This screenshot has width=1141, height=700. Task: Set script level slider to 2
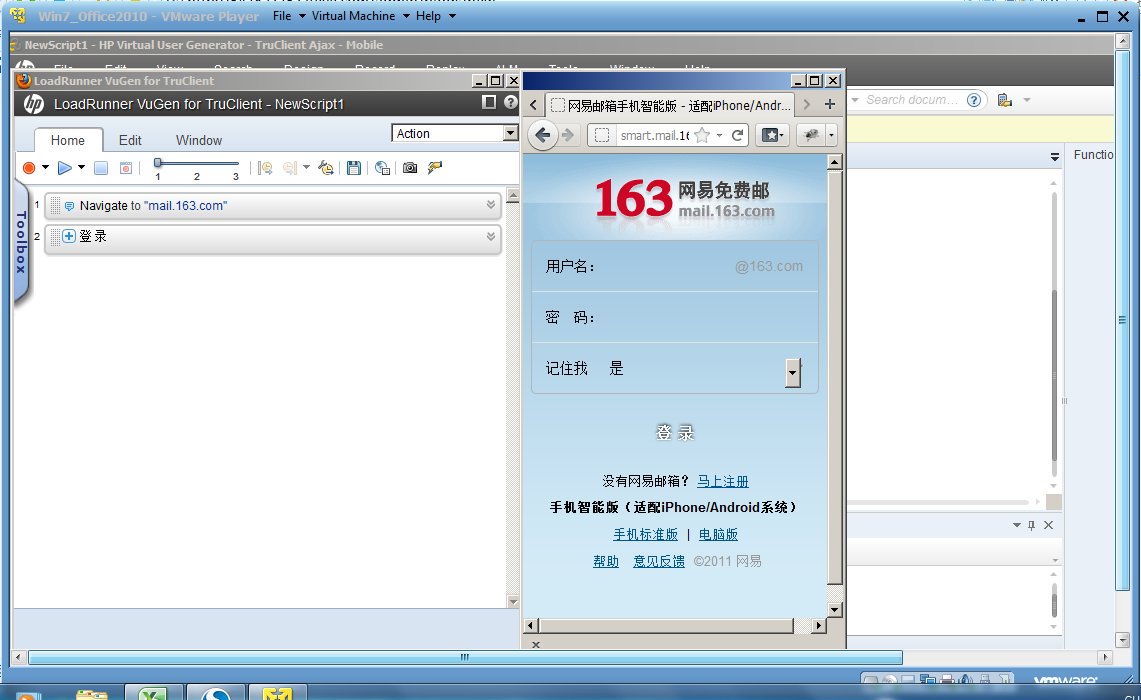196,176
